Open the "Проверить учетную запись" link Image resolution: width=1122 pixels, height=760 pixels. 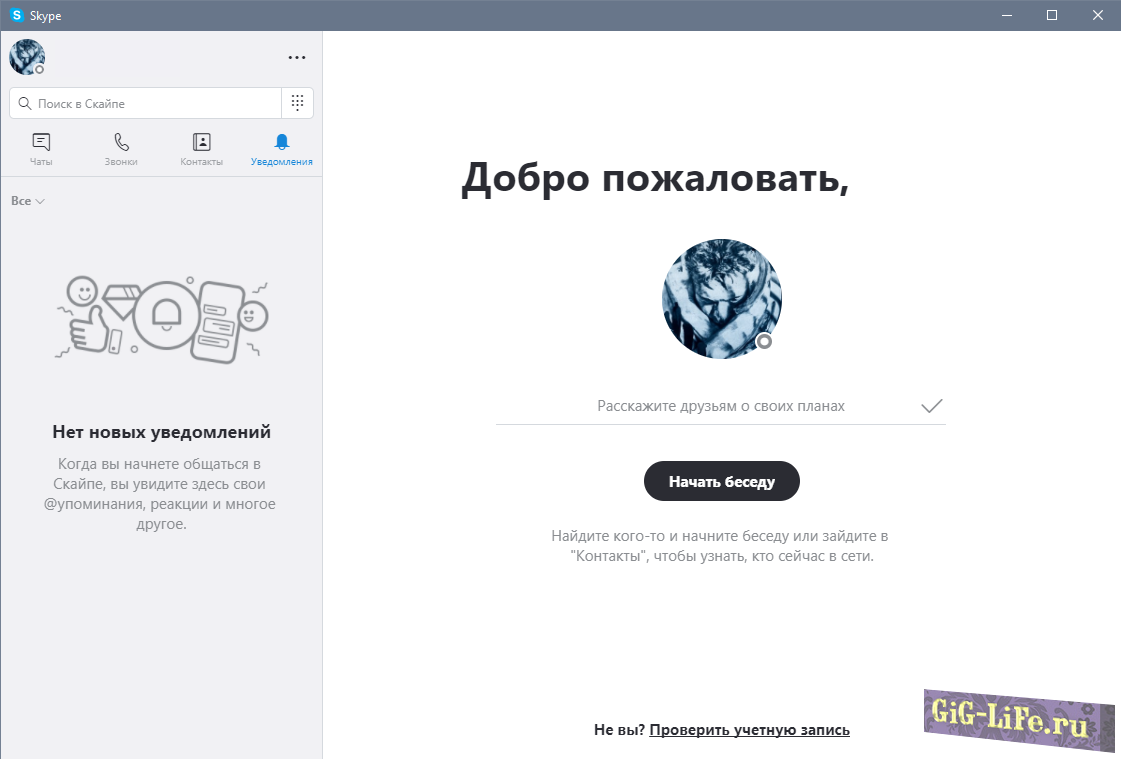pyautogui.click(x=749, y=730)
